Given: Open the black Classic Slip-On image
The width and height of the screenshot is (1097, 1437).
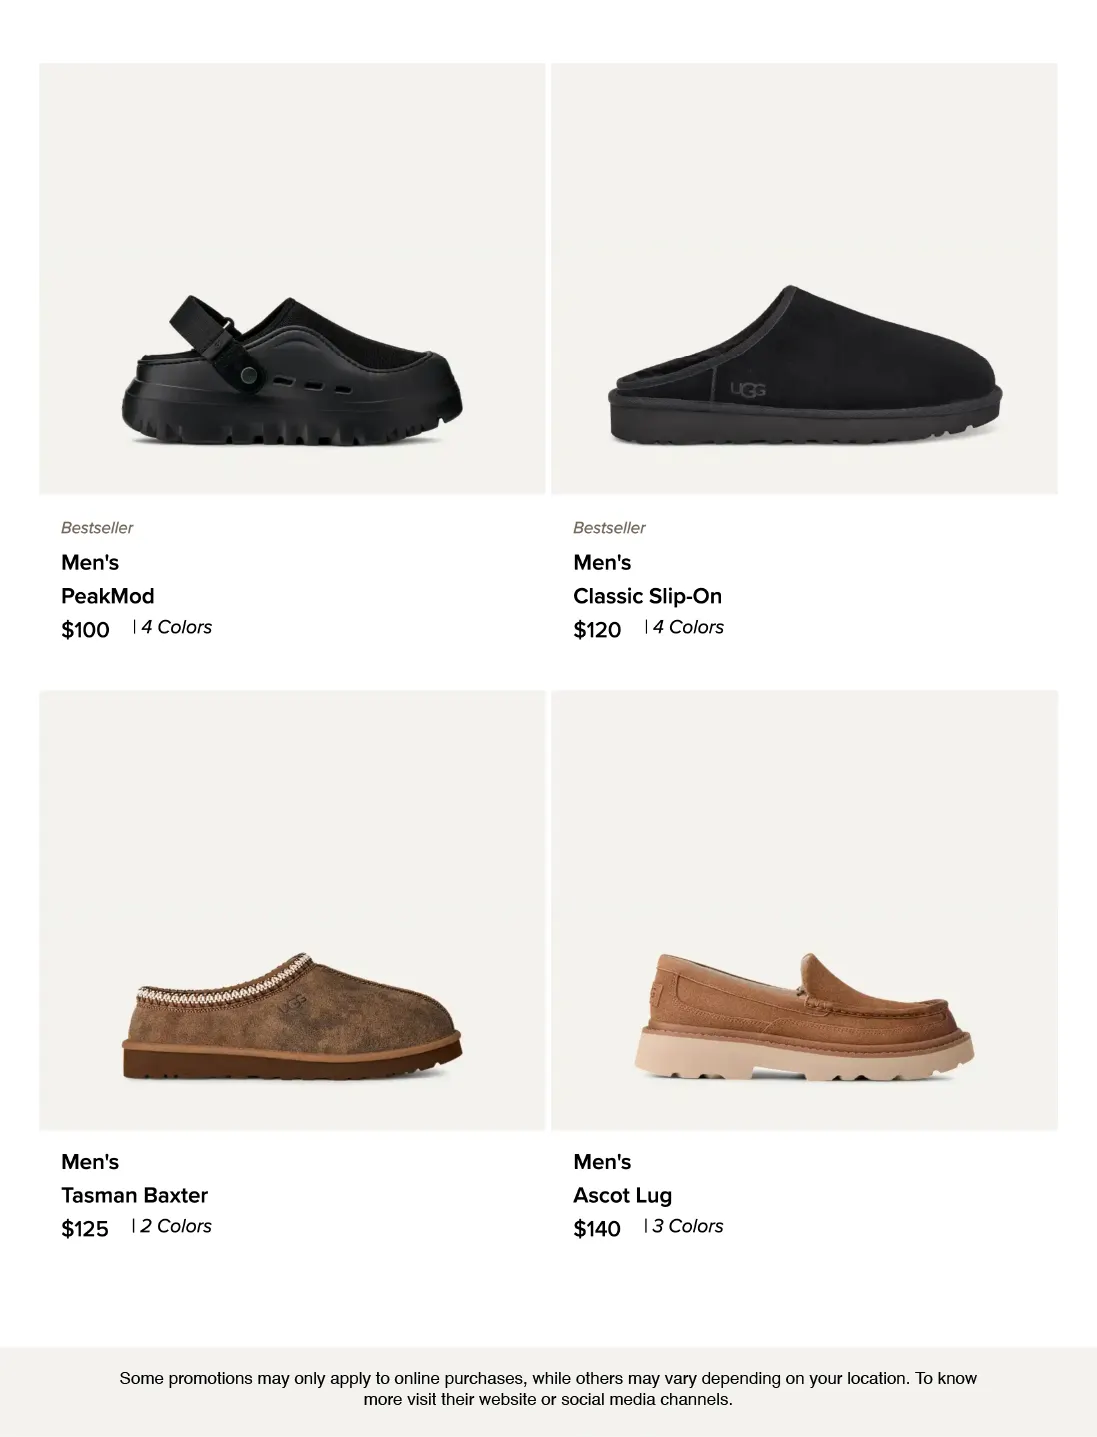Looking at the screenshot, I should (804, 279).
